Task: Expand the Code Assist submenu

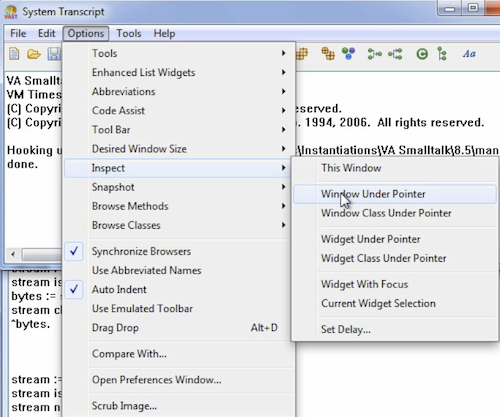Action: (178, 110)
